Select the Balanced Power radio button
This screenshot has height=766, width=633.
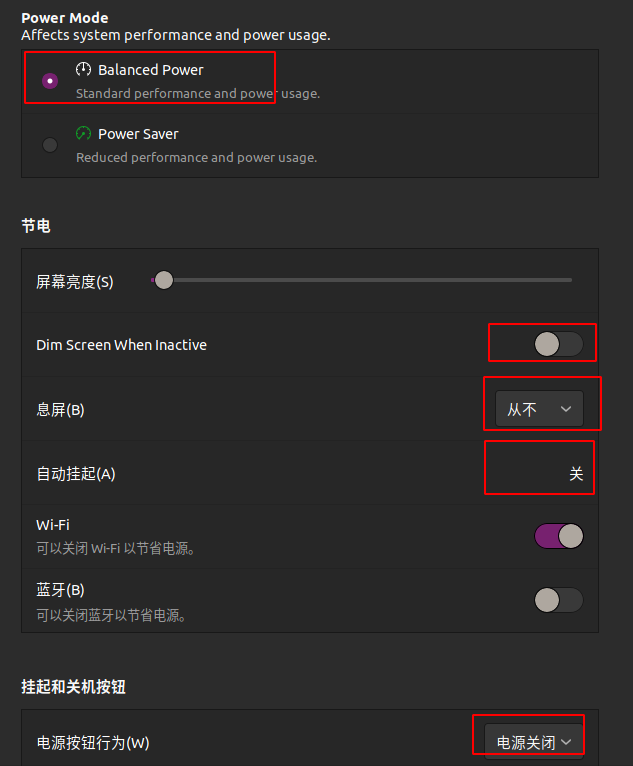click(x=50, y=81)
